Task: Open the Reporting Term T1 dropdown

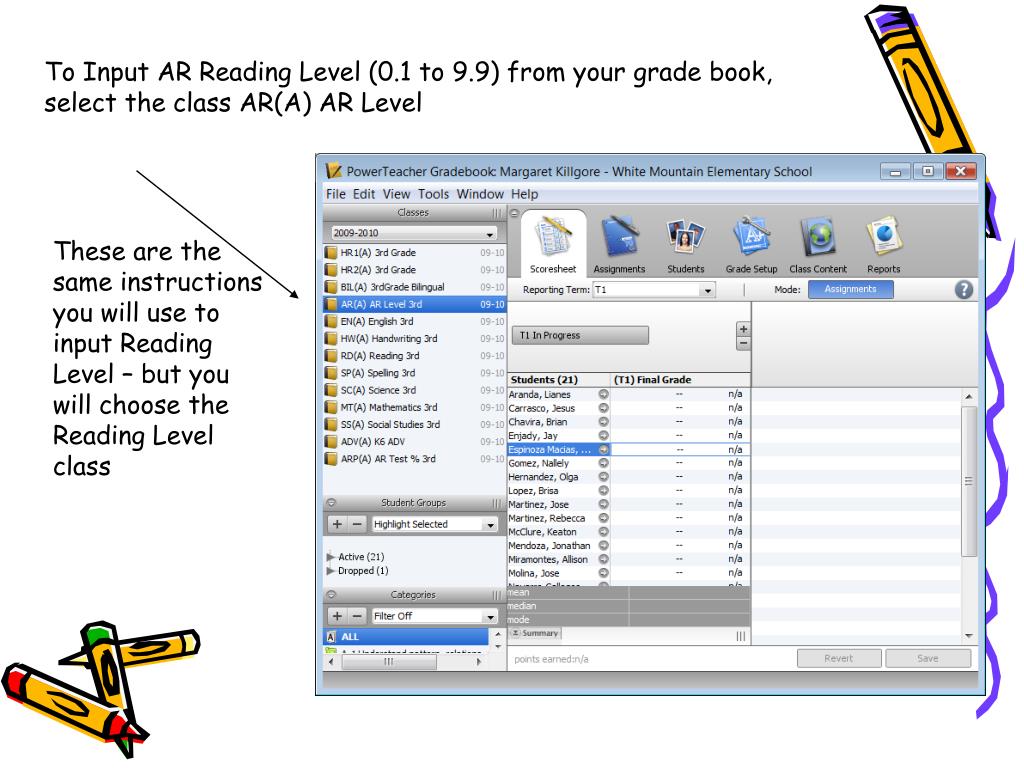Action: click(x=654, y=290)
